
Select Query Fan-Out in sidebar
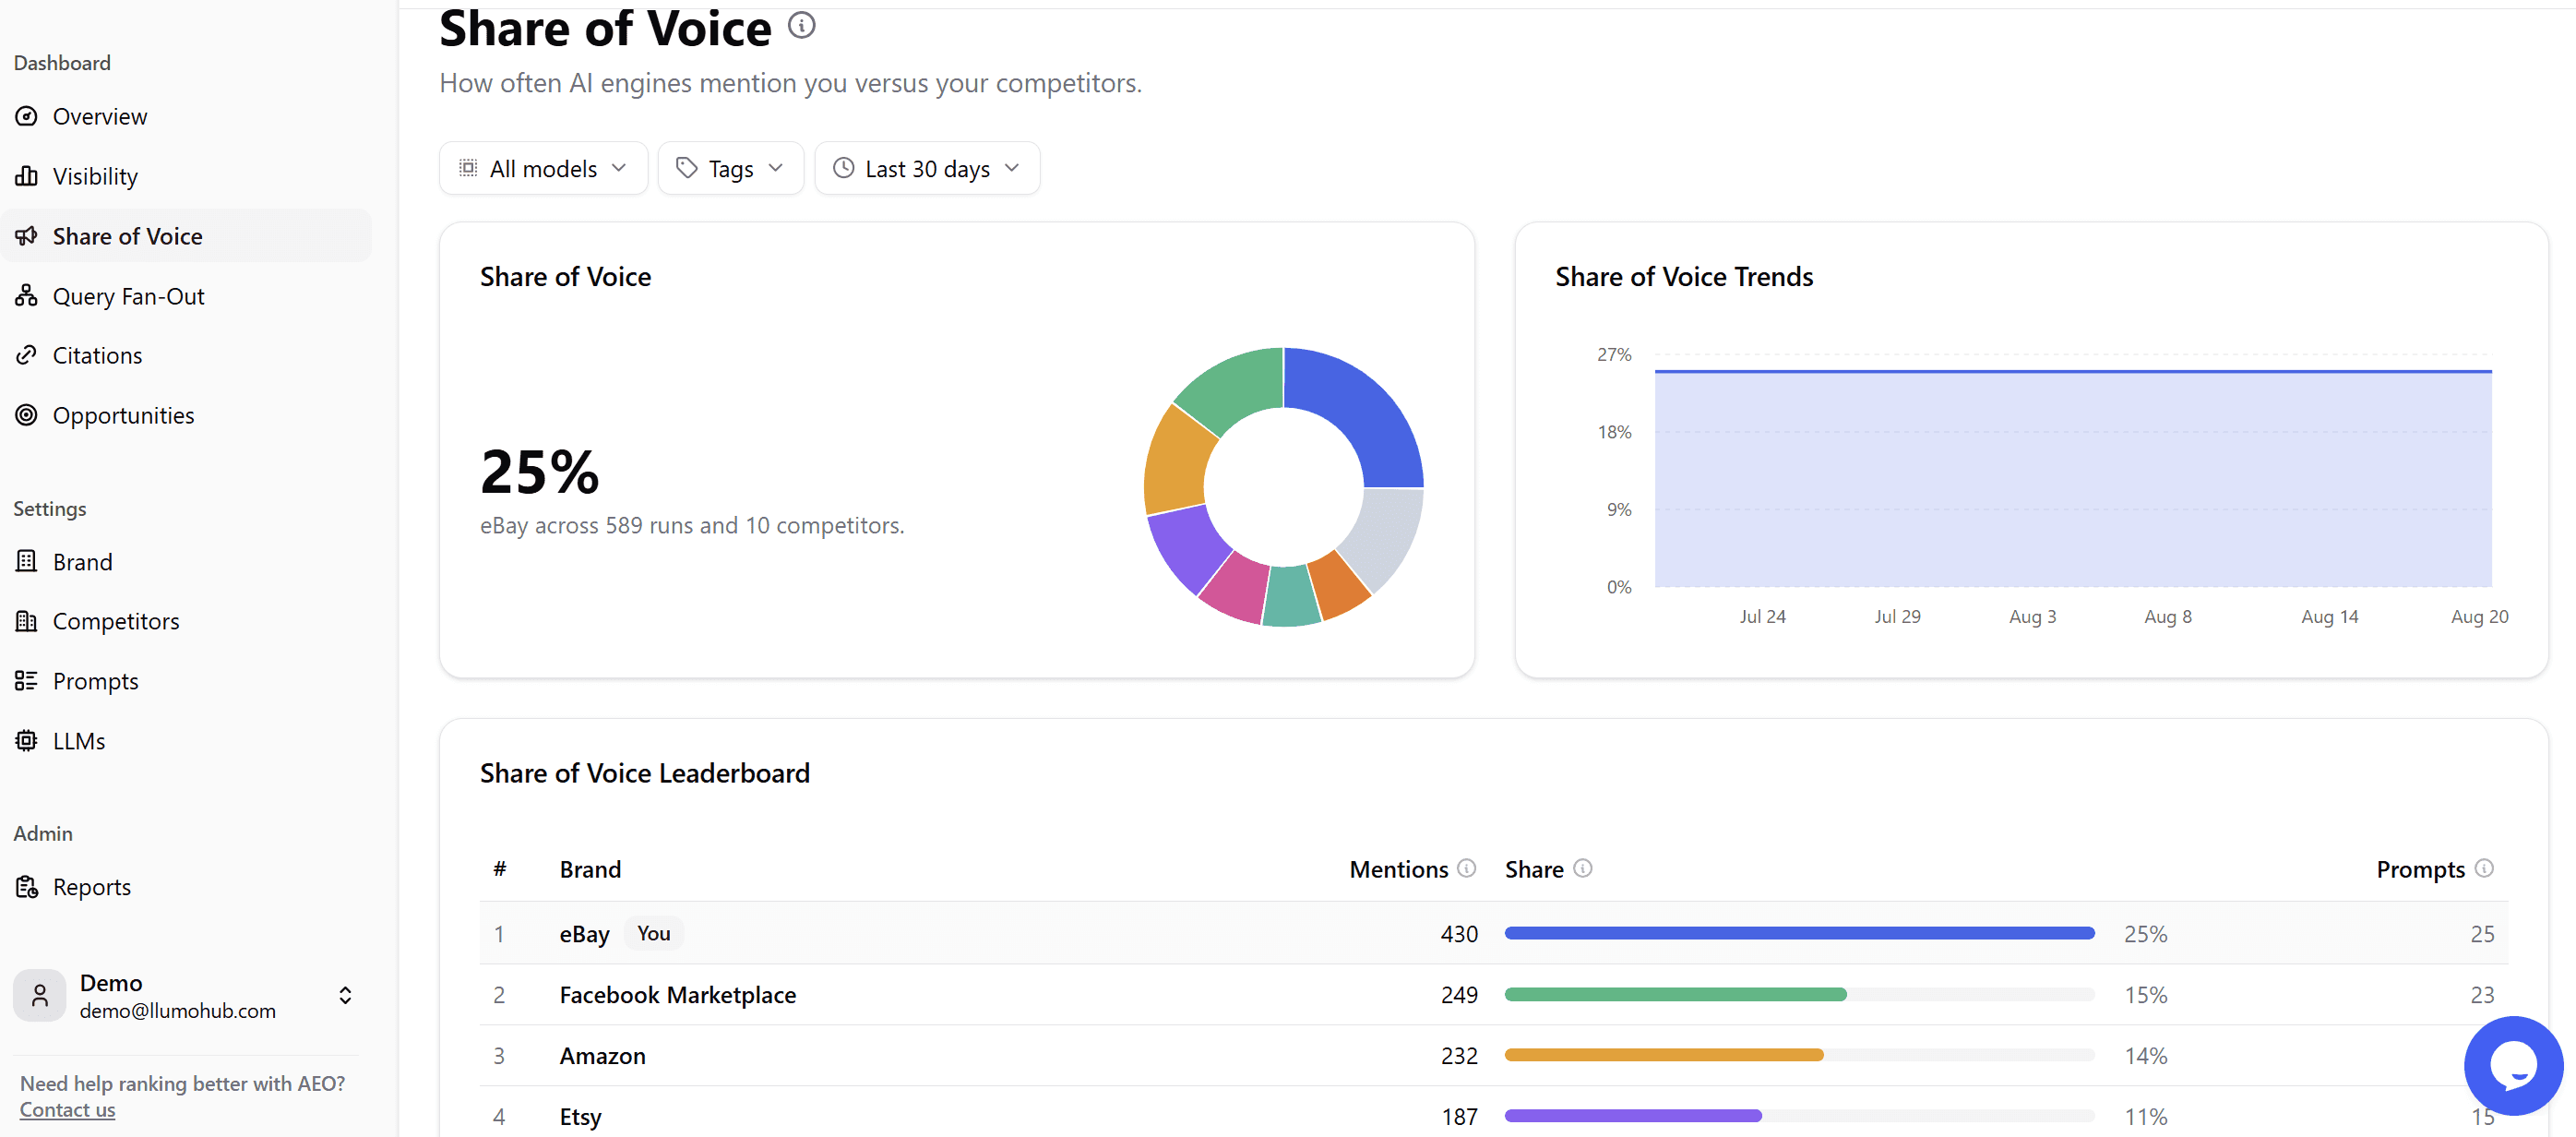[x=128, y=297]
